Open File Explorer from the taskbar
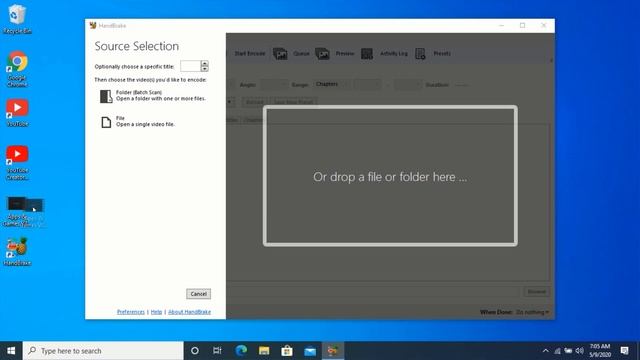 (264, 351)
